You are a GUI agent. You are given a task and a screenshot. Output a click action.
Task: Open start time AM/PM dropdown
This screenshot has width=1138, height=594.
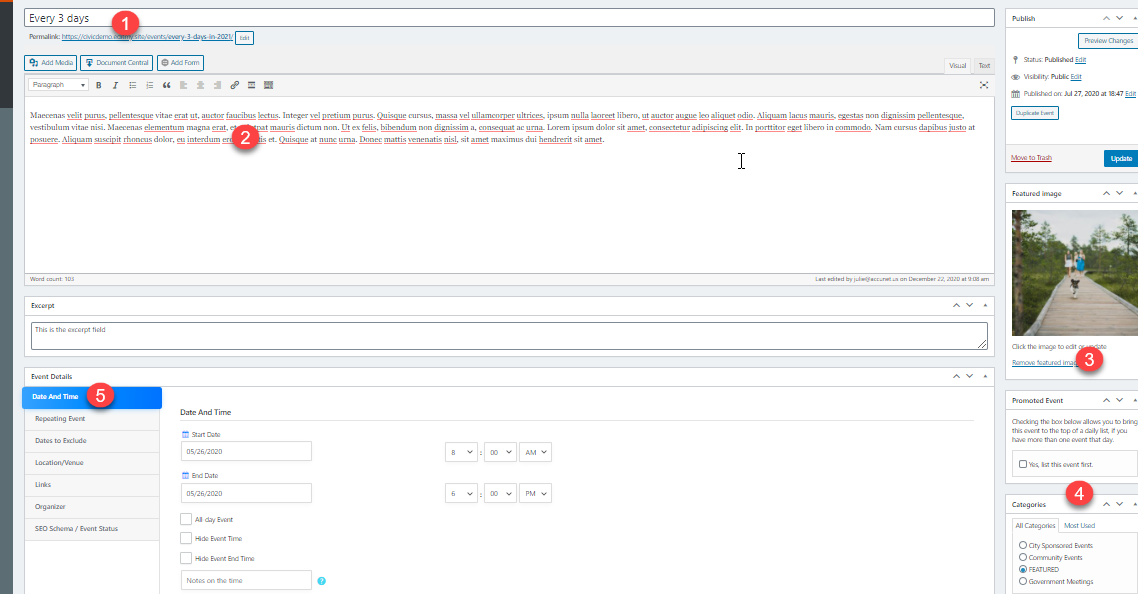click(535, 452)
